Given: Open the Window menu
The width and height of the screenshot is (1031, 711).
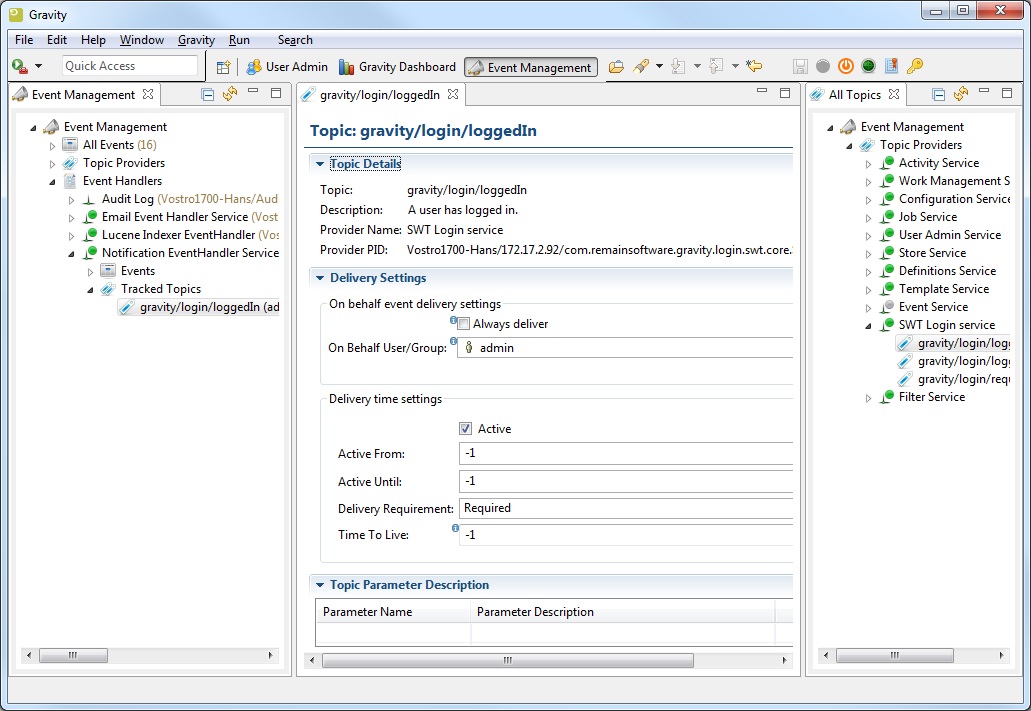Looking at the screenshot, I should point(142,40).
